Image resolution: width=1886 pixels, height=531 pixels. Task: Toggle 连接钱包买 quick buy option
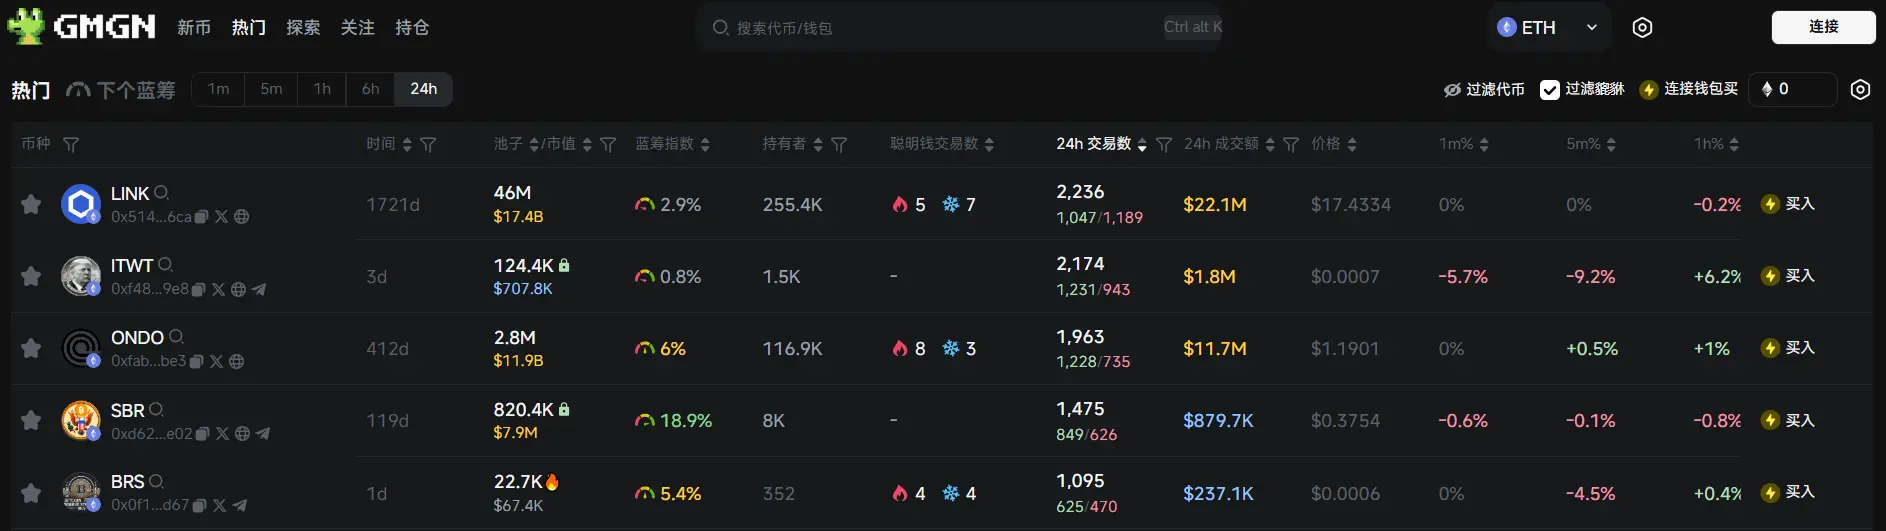[1689, 90]
